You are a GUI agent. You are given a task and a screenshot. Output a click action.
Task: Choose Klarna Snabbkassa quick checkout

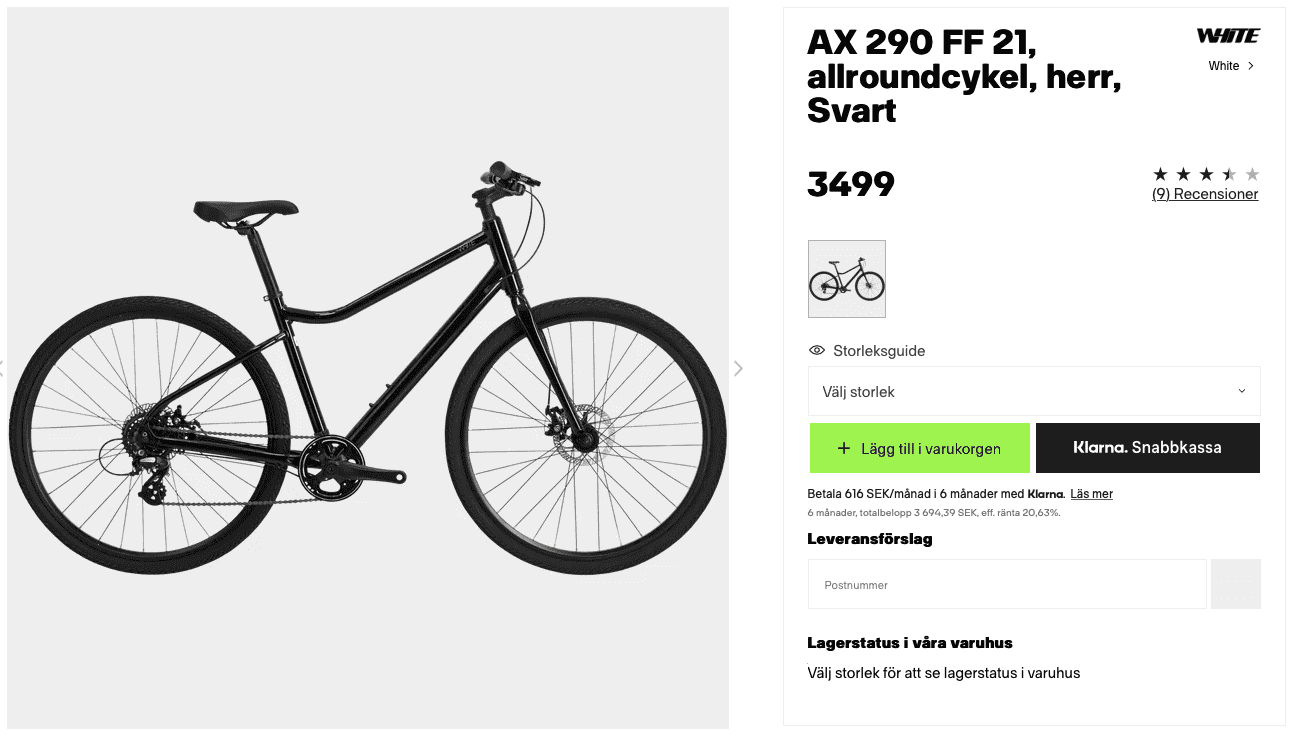tap(1147, 448)
